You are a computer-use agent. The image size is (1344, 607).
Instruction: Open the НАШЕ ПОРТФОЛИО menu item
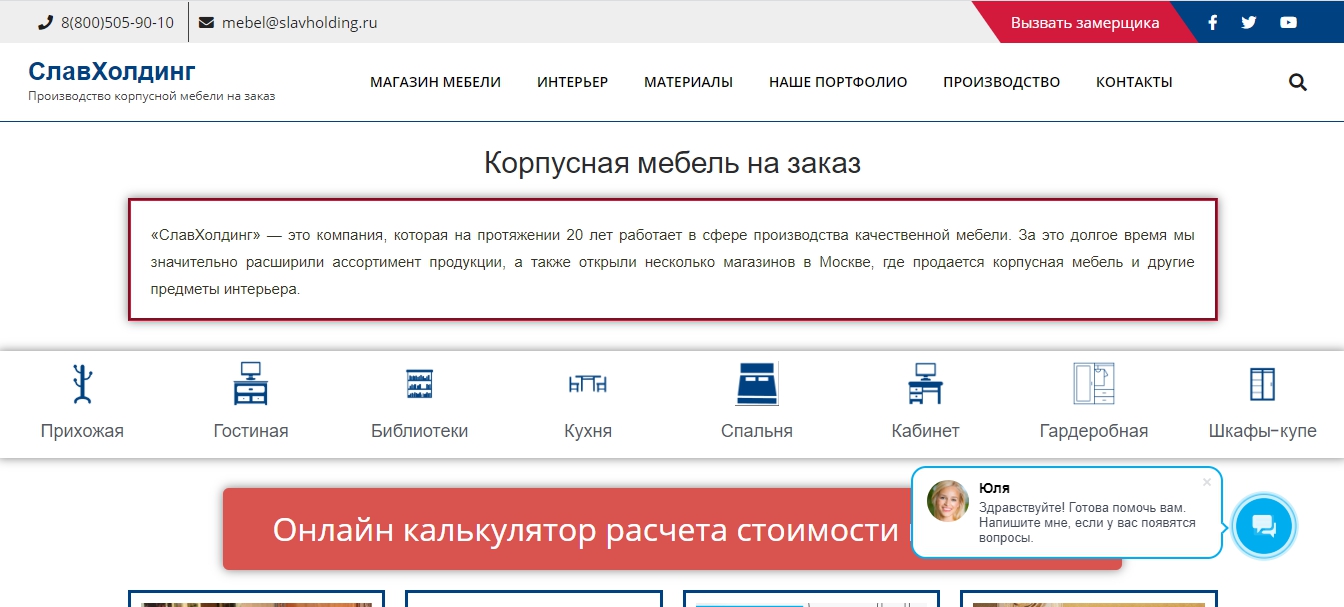[x=838, y=82]
